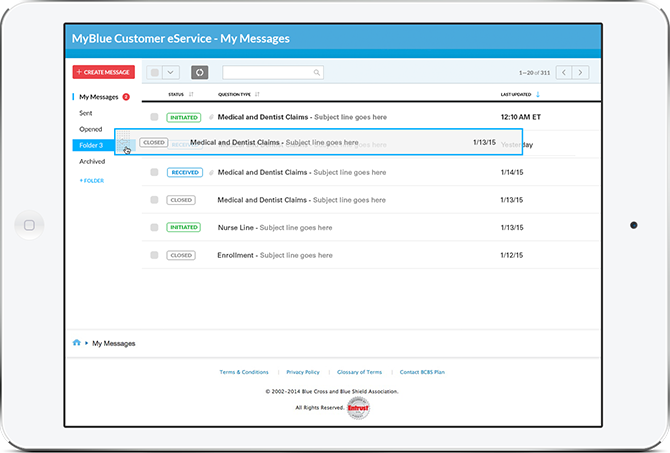Go to the next page of messages
The image size is (670, 453).
pyautogui.click(x=580, y=72)
